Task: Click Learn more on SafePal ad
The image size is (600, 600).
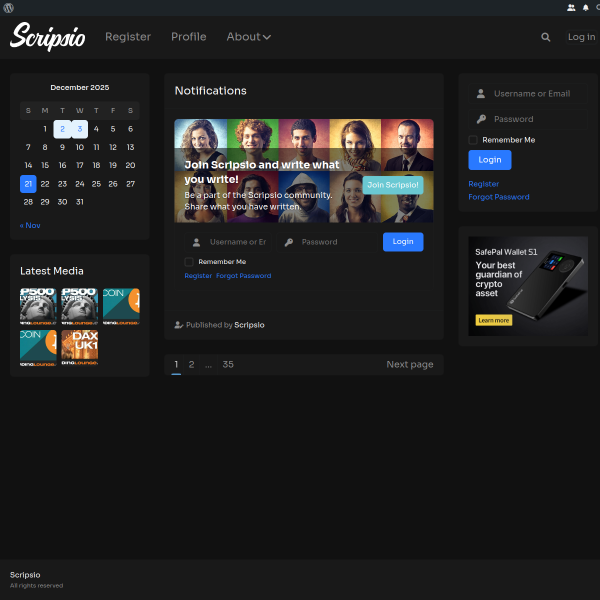Action: (x=494, y=320)
